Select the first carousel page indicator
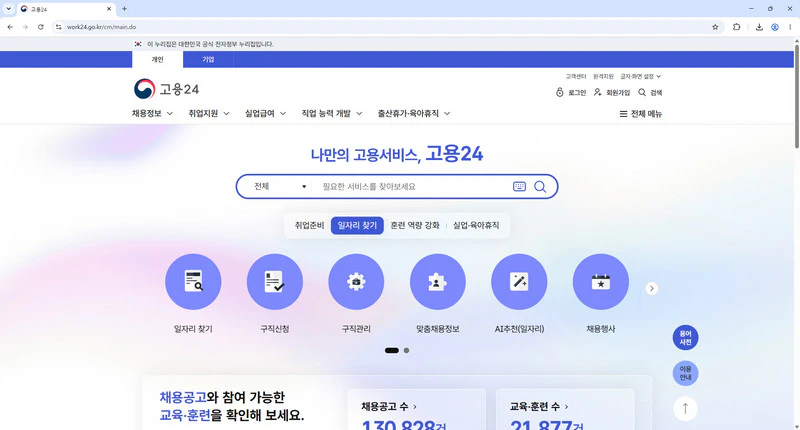This screenshot has width=800, height=430. pos(392,350)
